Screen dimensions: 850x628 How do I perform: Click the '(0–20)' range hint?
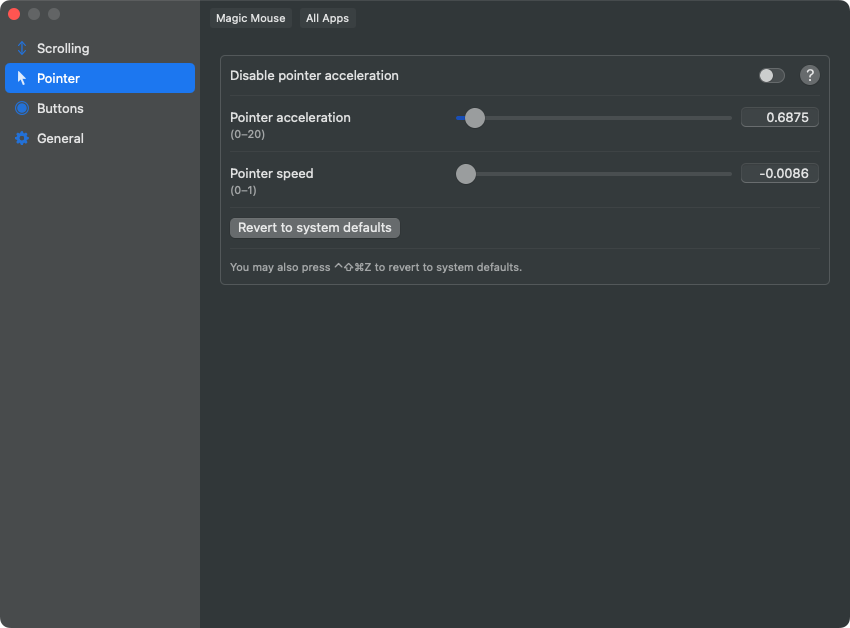click(248, 134)
